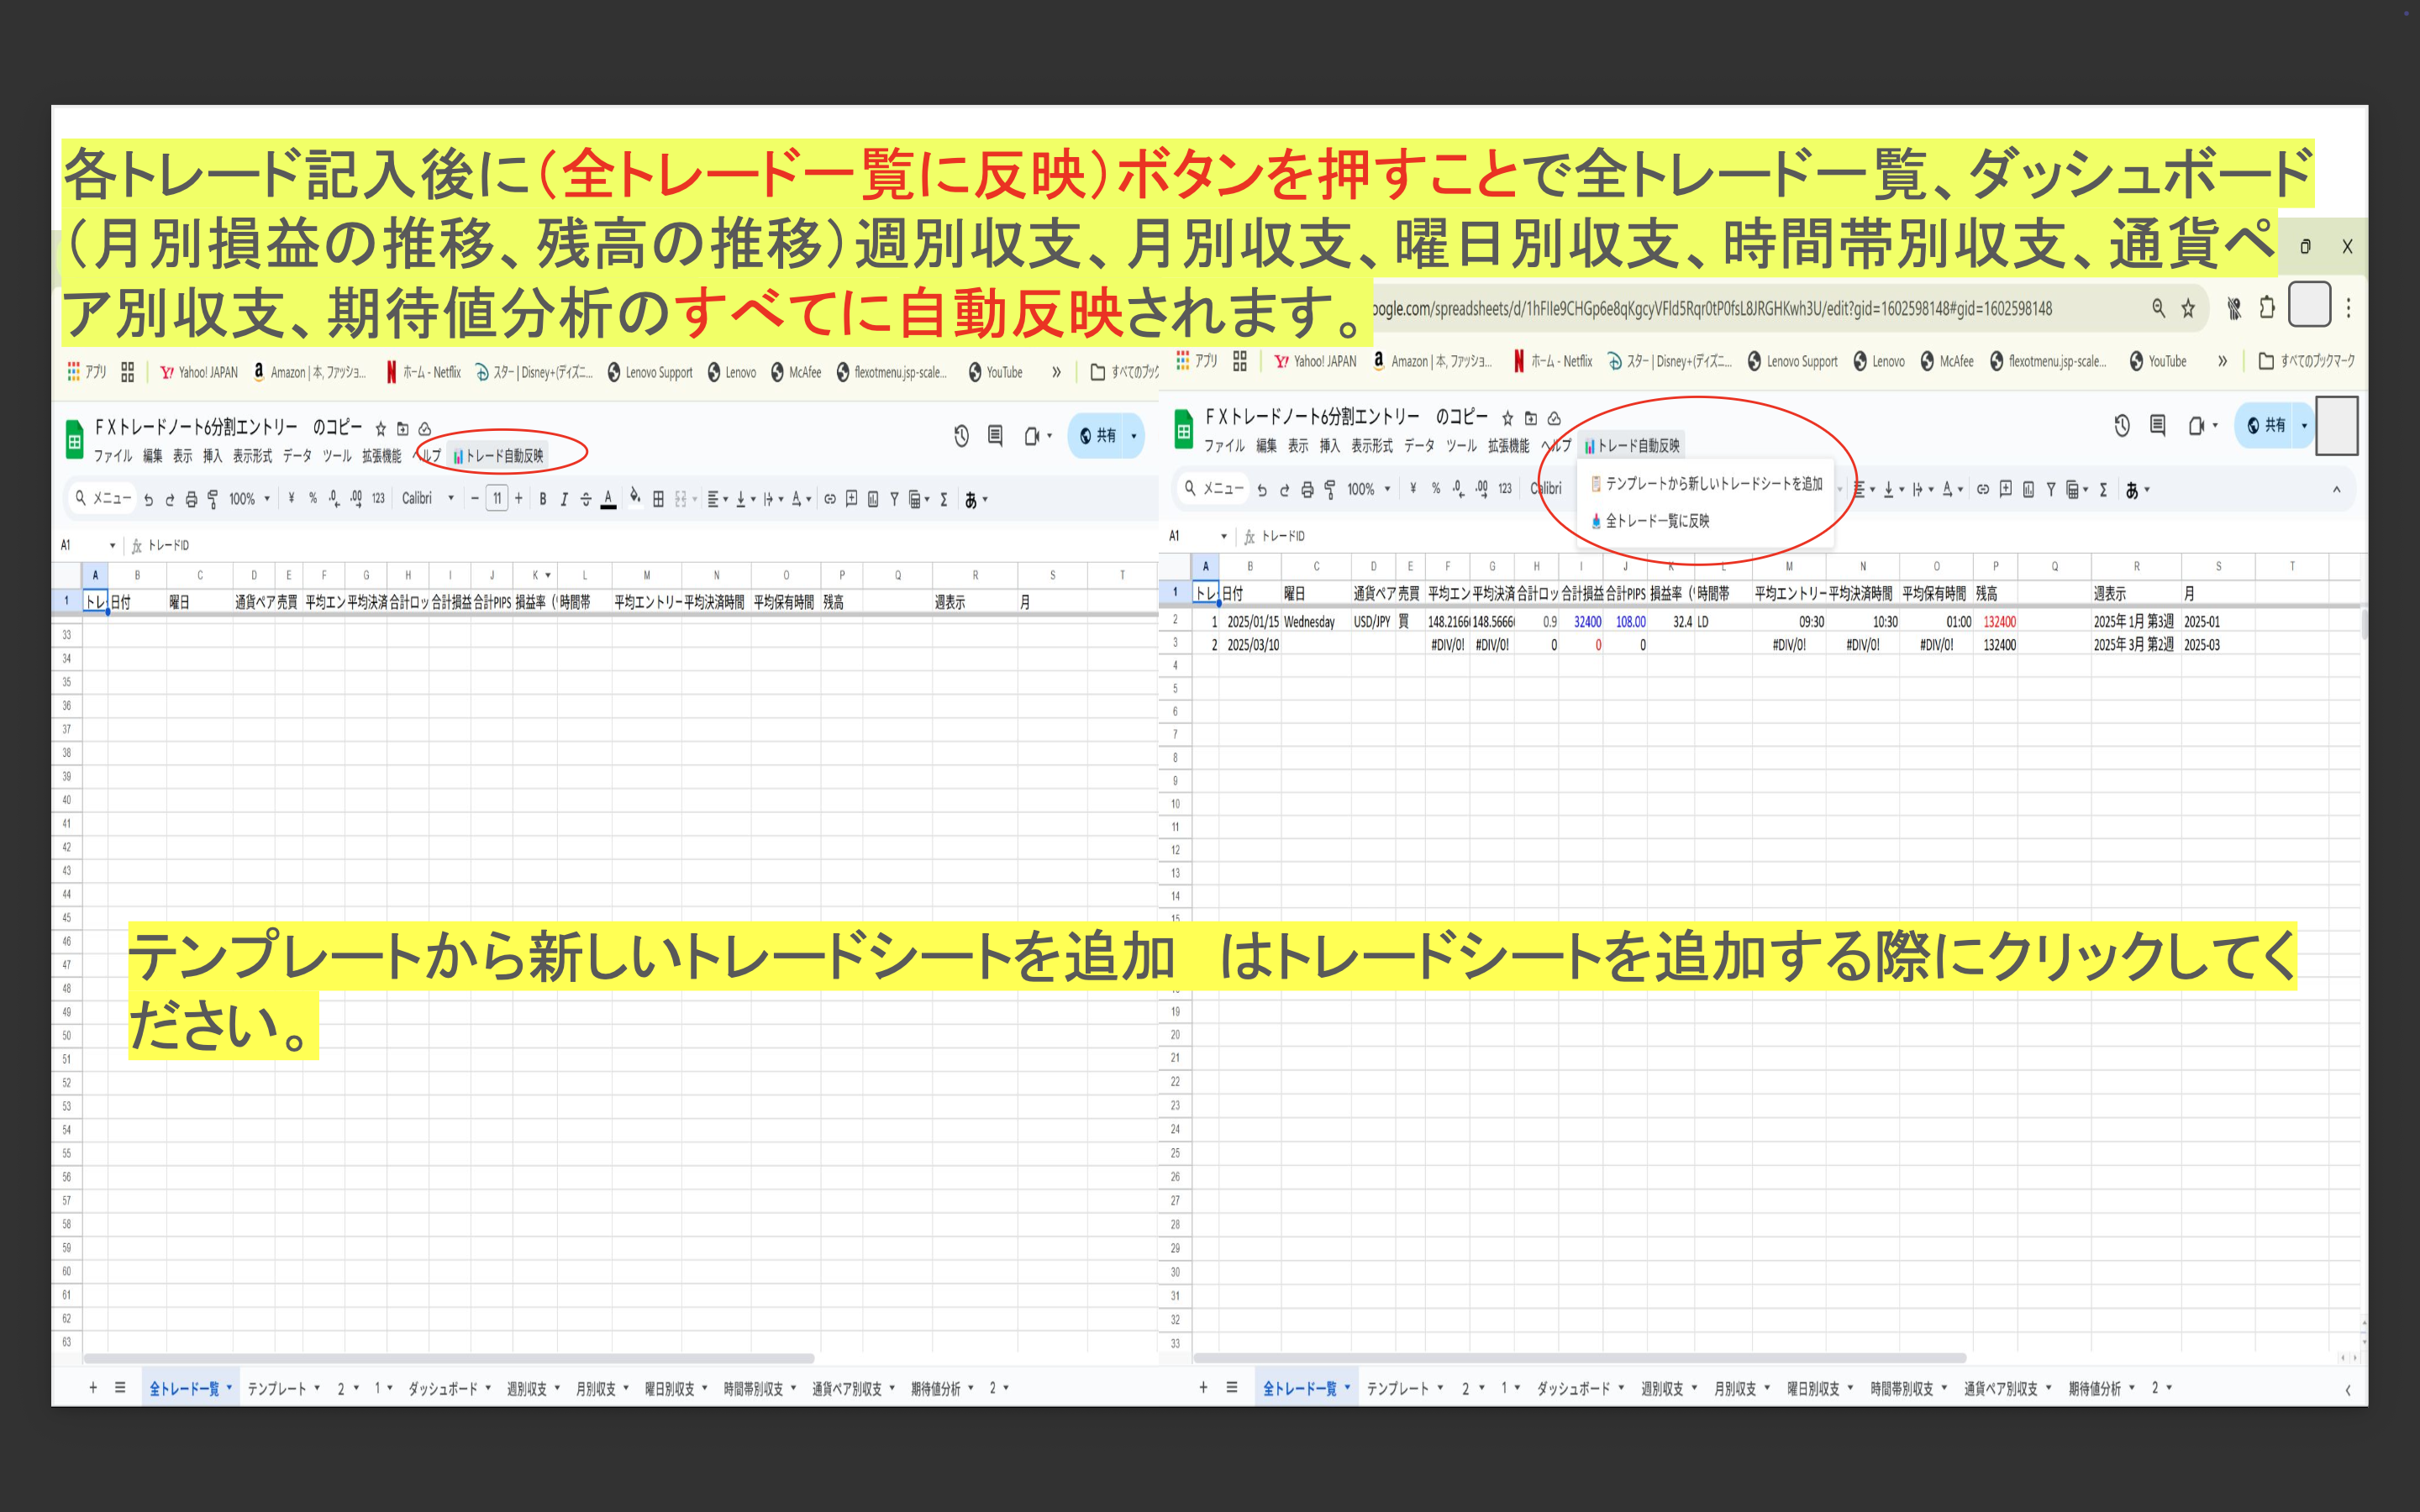Select テンプレートから新しいトレードシートを追加 menu entry
Image resolution: width=2420 pixels, height=1512 pixels.
point(1713,484)
